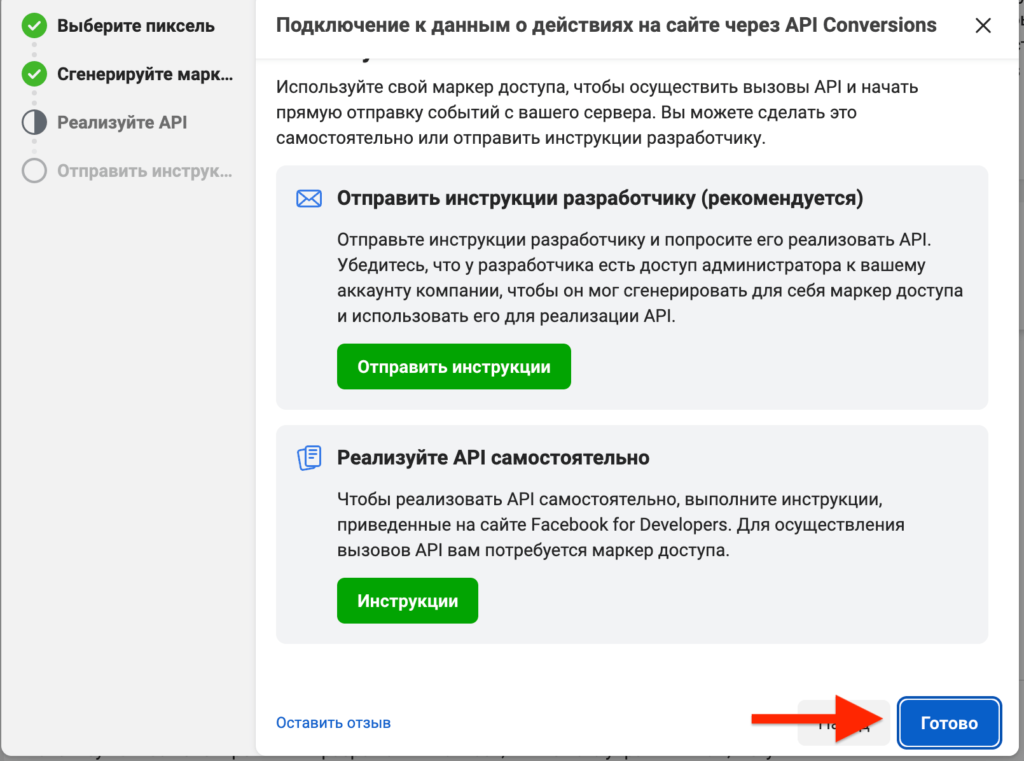
Task: Click the red arrow pointing at Готово
Action: click(810, 718)
